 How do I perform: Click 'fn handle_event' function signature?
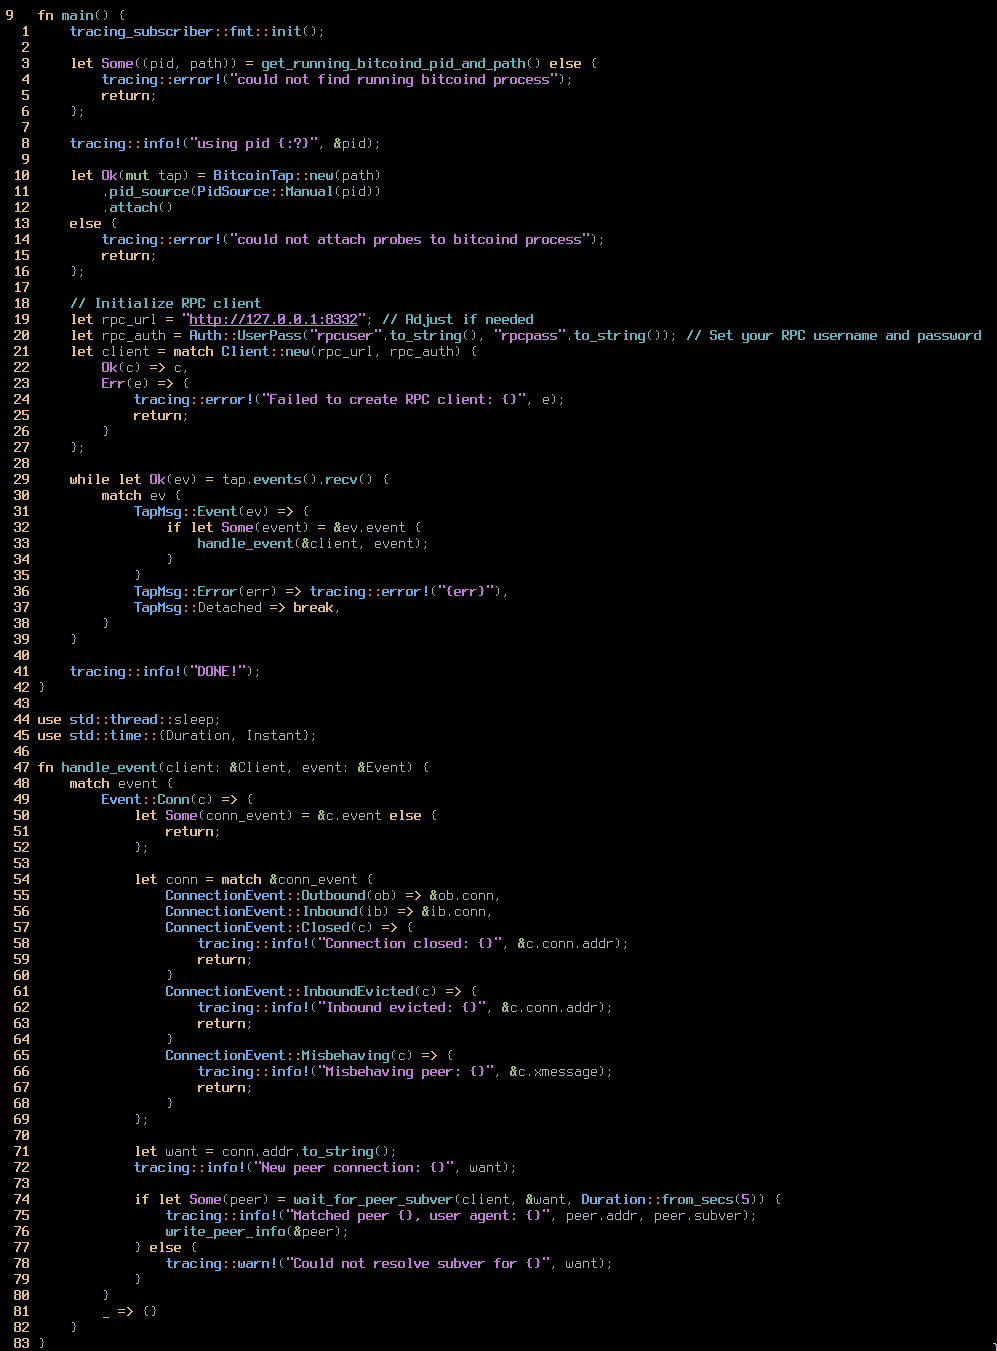coord(233,767)
